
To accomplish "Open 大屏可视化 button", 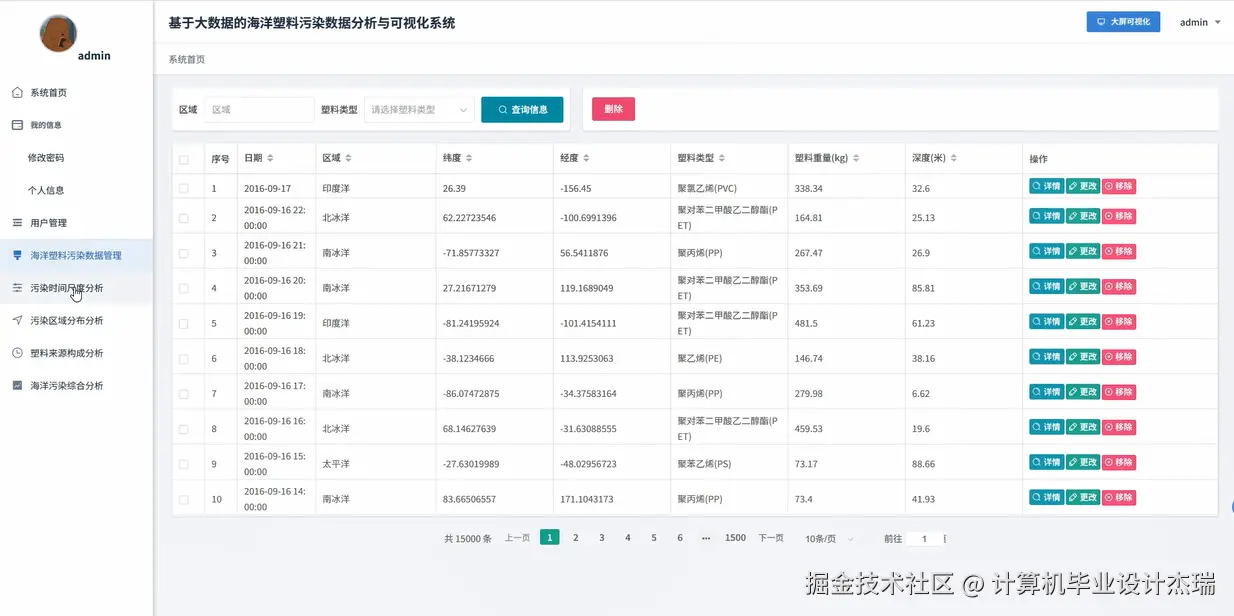I will pos(1123,22).
